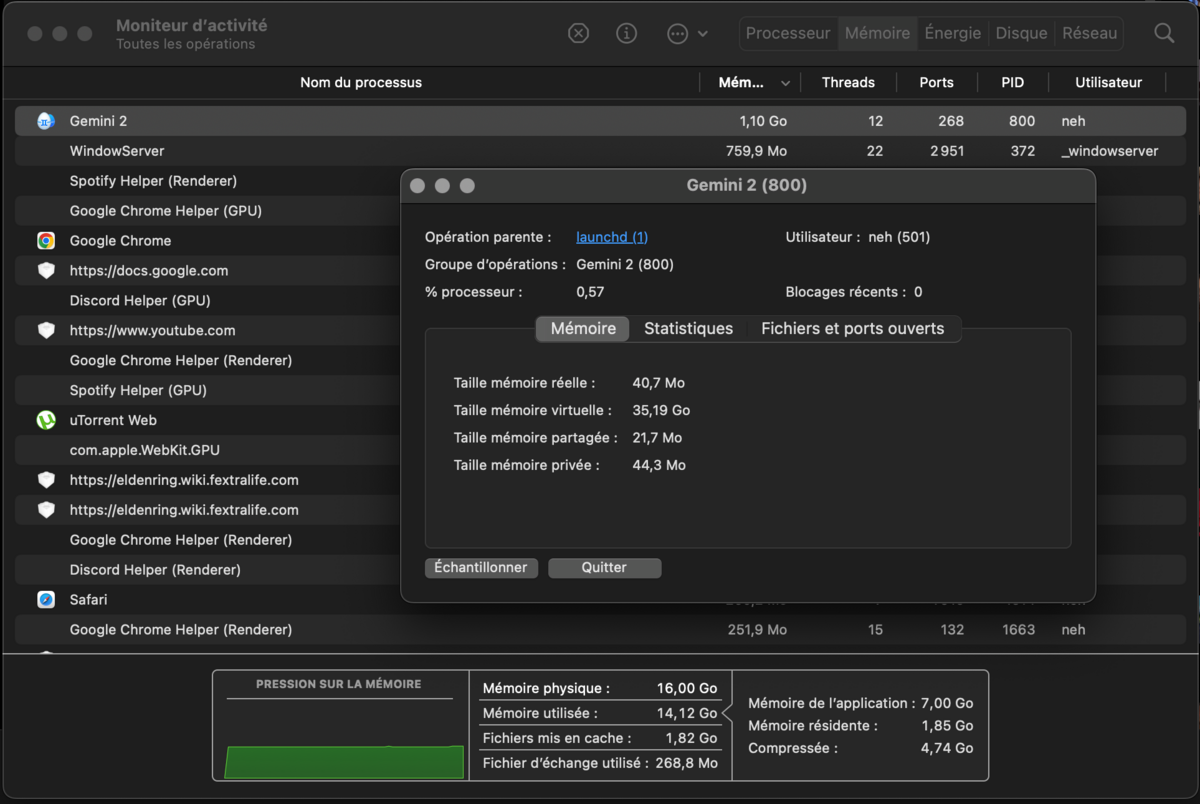Switch to the Processeur tab
The image size is (1200, 804).
pos(788,33)
